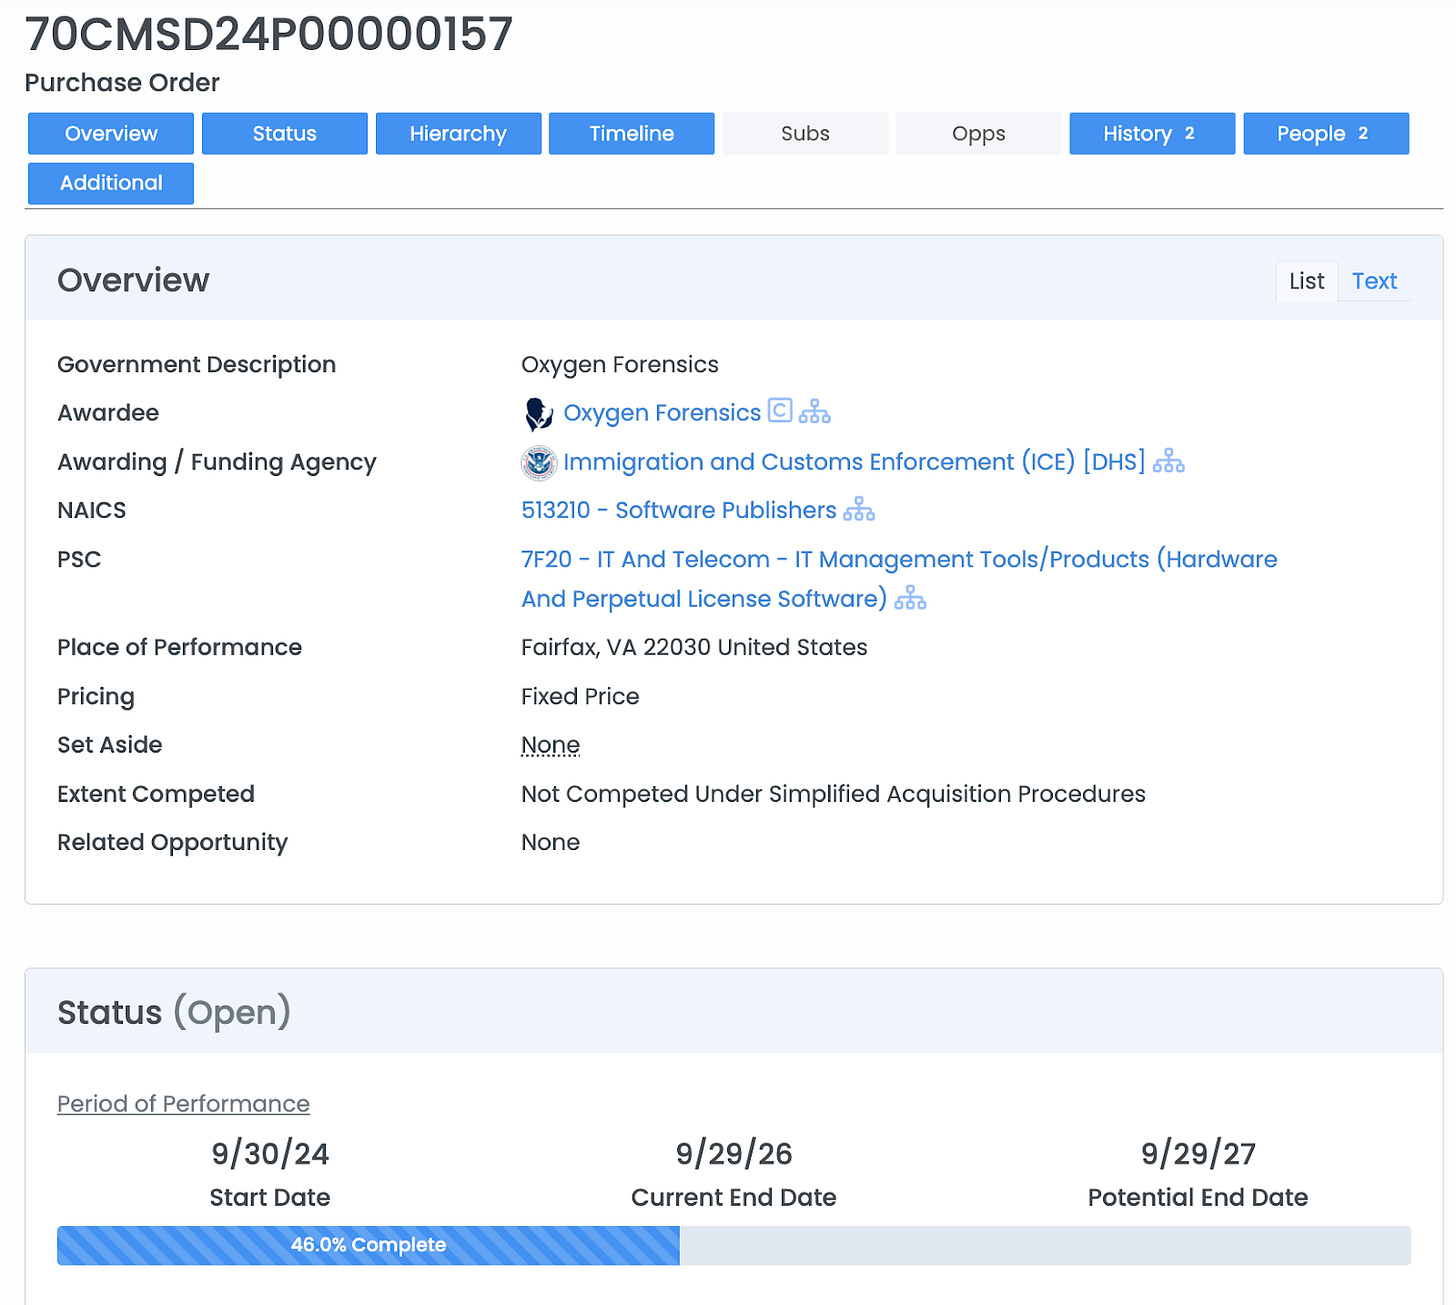1456x1305 pixels.
Task: Click the Period of Performance link
Action: point(183,1104)
